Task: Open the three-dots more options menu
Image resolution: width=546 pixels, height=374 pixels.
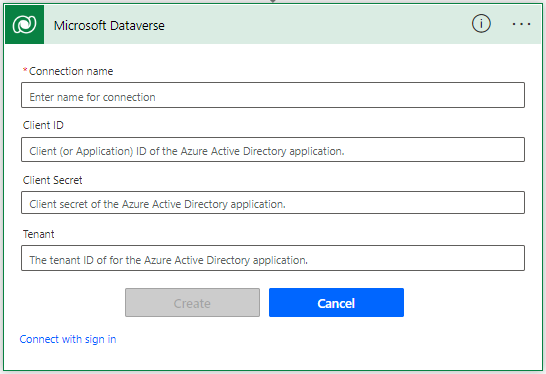Action: pos(521,24)
